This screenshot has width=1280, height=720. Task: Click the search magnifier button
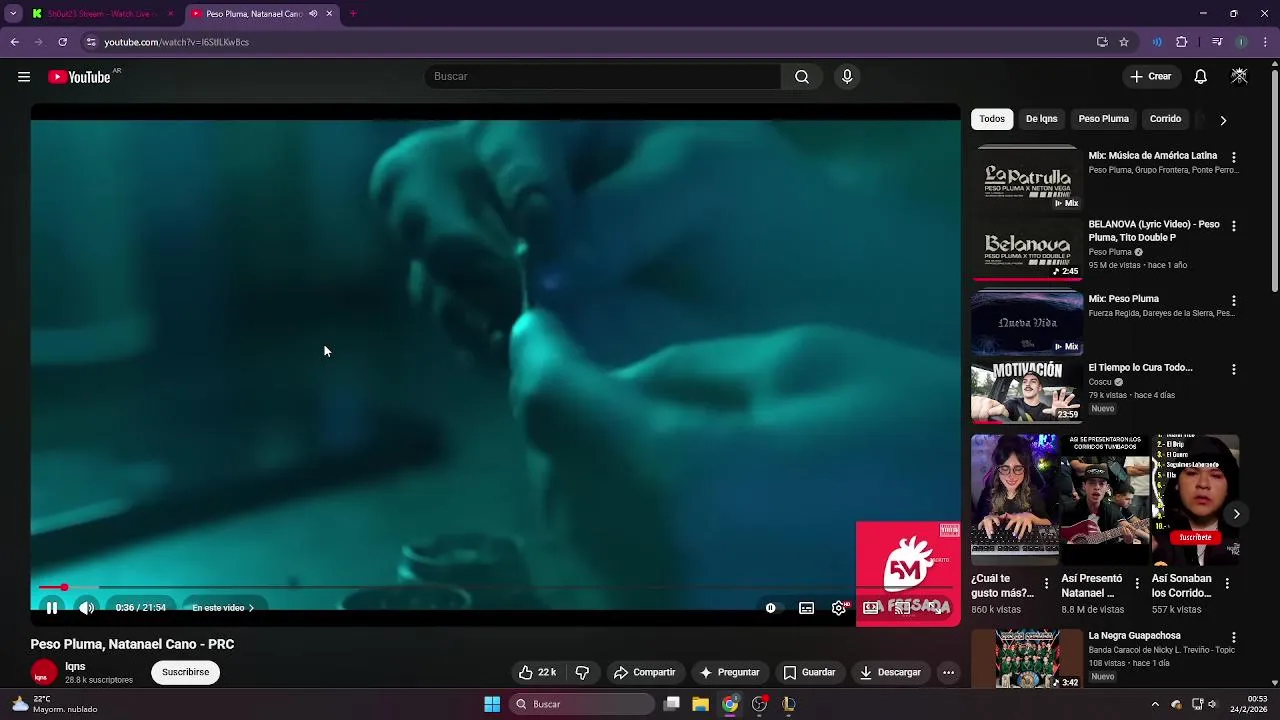(x=802, y=77)
